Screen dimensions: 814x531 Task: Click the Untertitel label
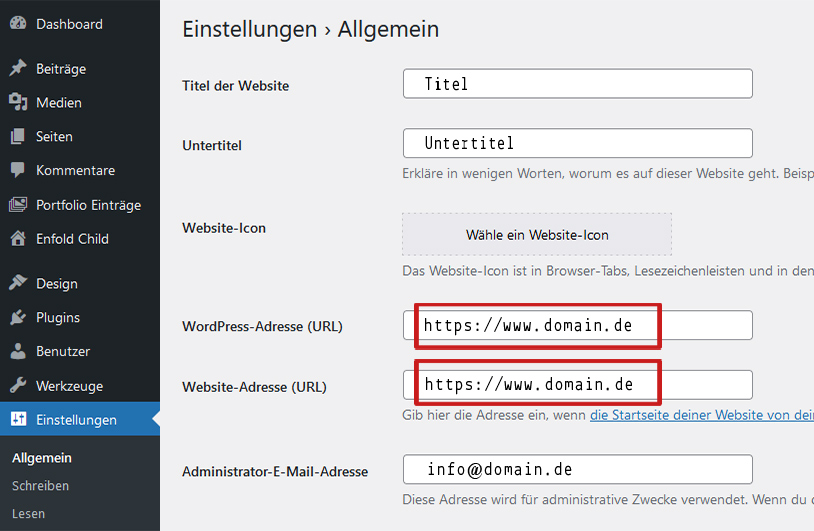[212, 145]
